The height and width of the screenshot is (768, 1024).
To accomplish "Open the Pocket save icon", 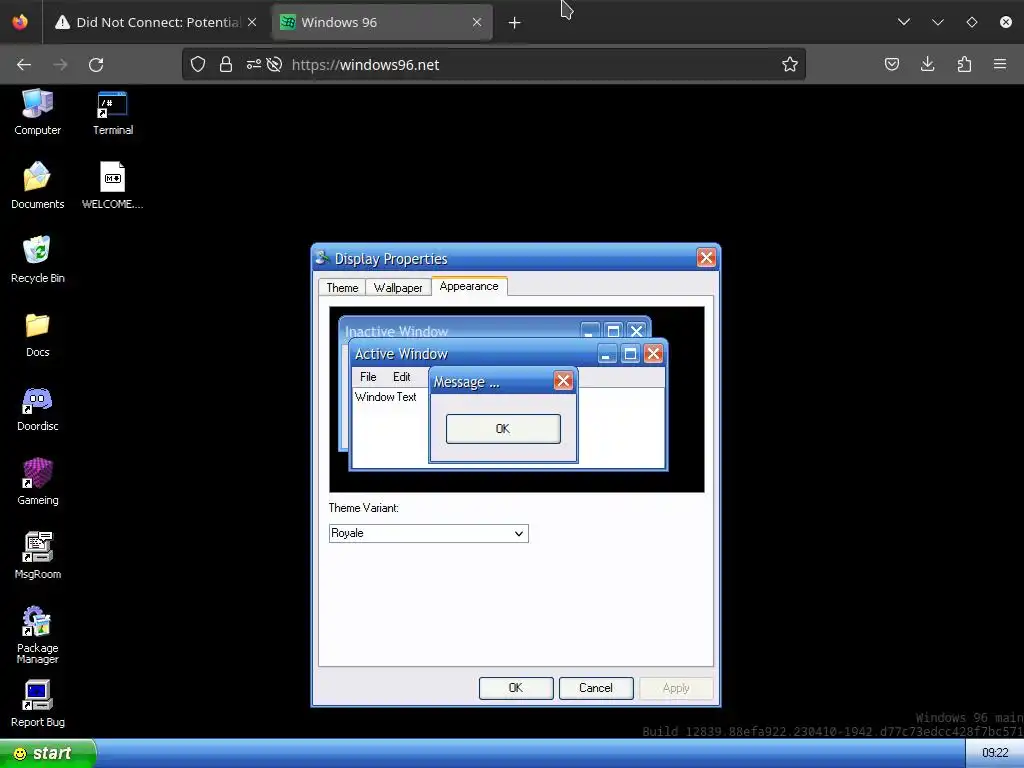I will (891, 64).
